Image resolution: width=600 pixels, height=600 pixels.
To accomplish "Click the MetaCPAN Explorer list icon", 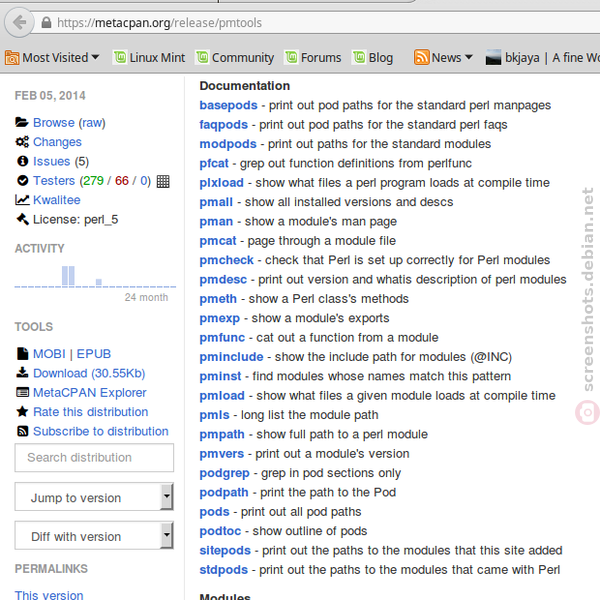I will (22, 393).
